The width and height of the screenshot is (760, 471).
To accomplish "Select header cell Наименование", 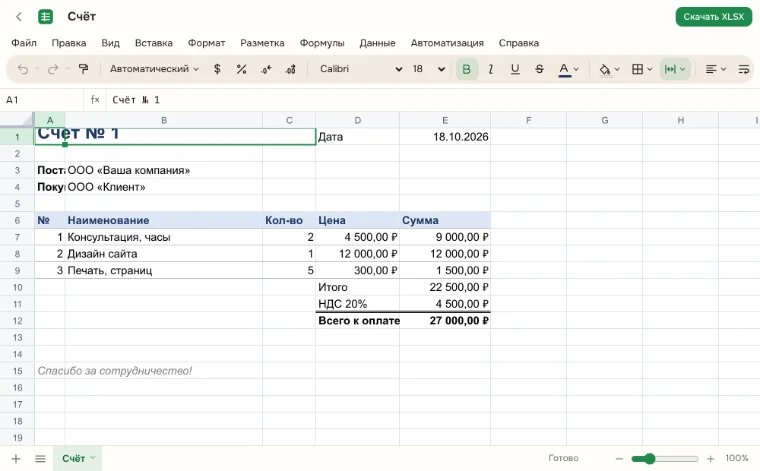I will click(x=164, y=220).
